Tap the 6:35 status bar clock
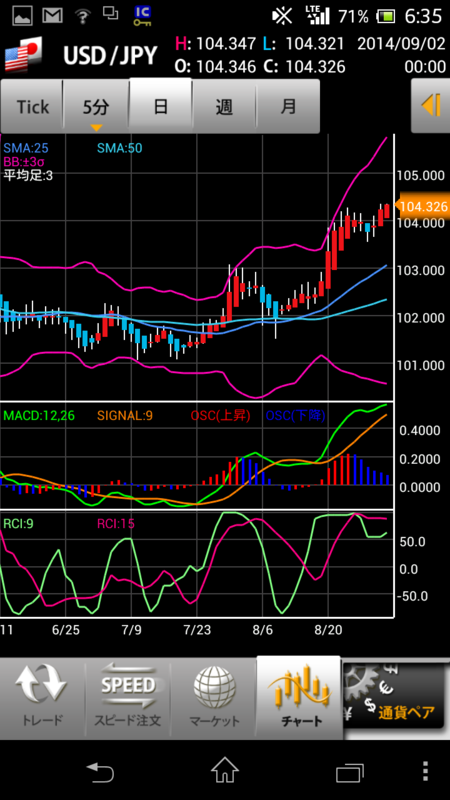The width and height of the screenshot is (450, 800). (423, 16)
